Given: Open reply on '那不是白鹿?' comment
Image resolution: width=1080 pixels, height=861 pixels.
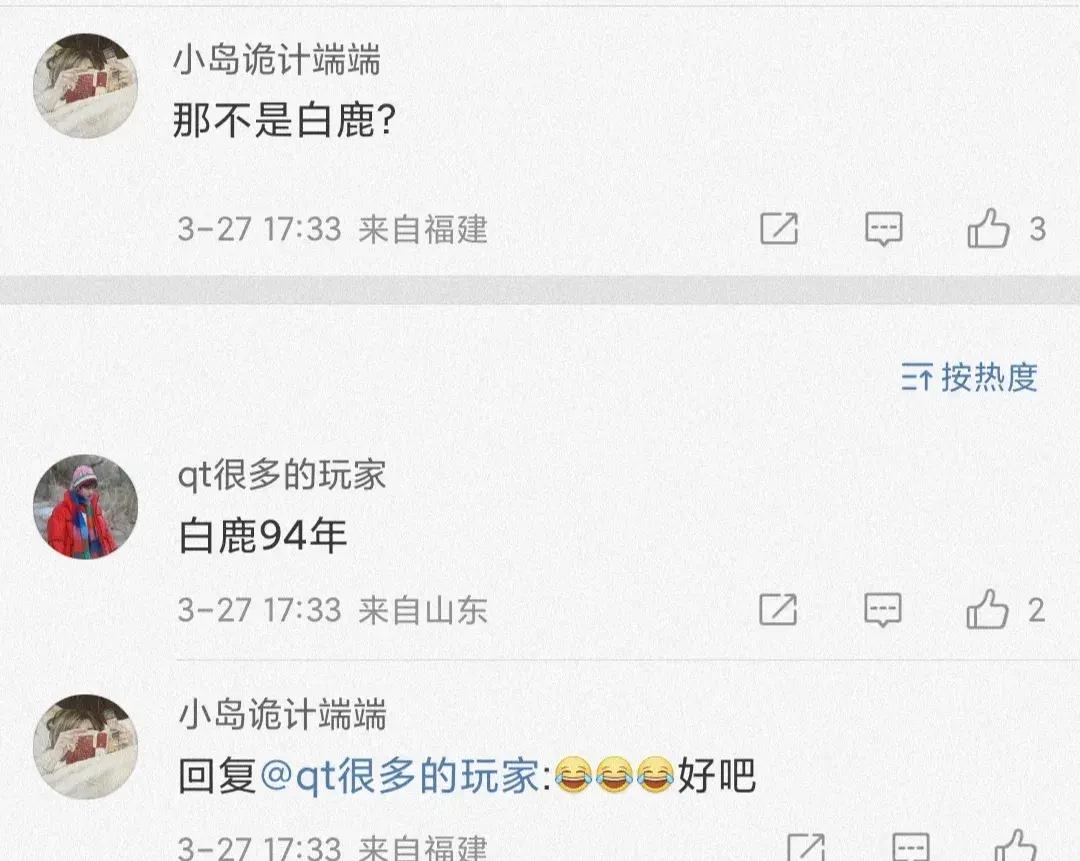Looking at the screenshot, I should pos(884,229).
